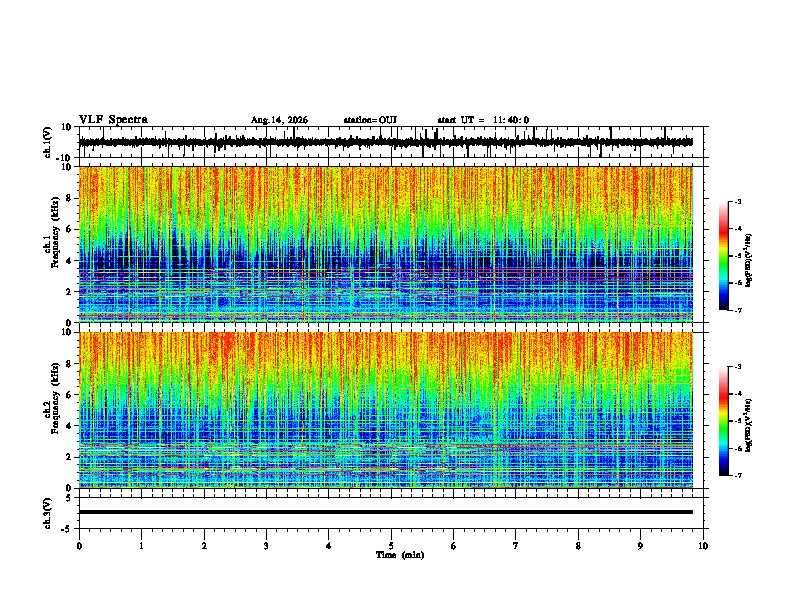792x612 pixels.
Task: Click the 3 tick label on time axis
Action: 266,546
